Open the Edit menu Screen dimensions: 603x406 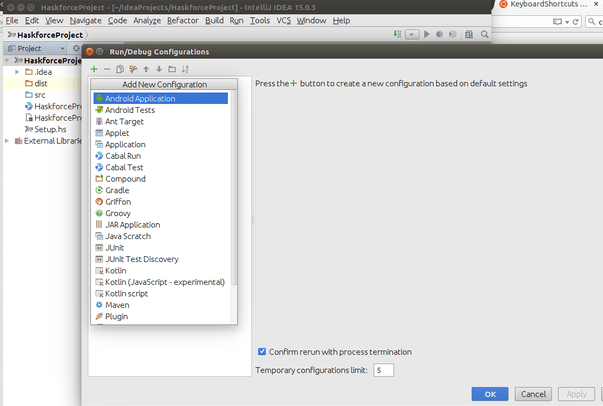click(32, 20)
